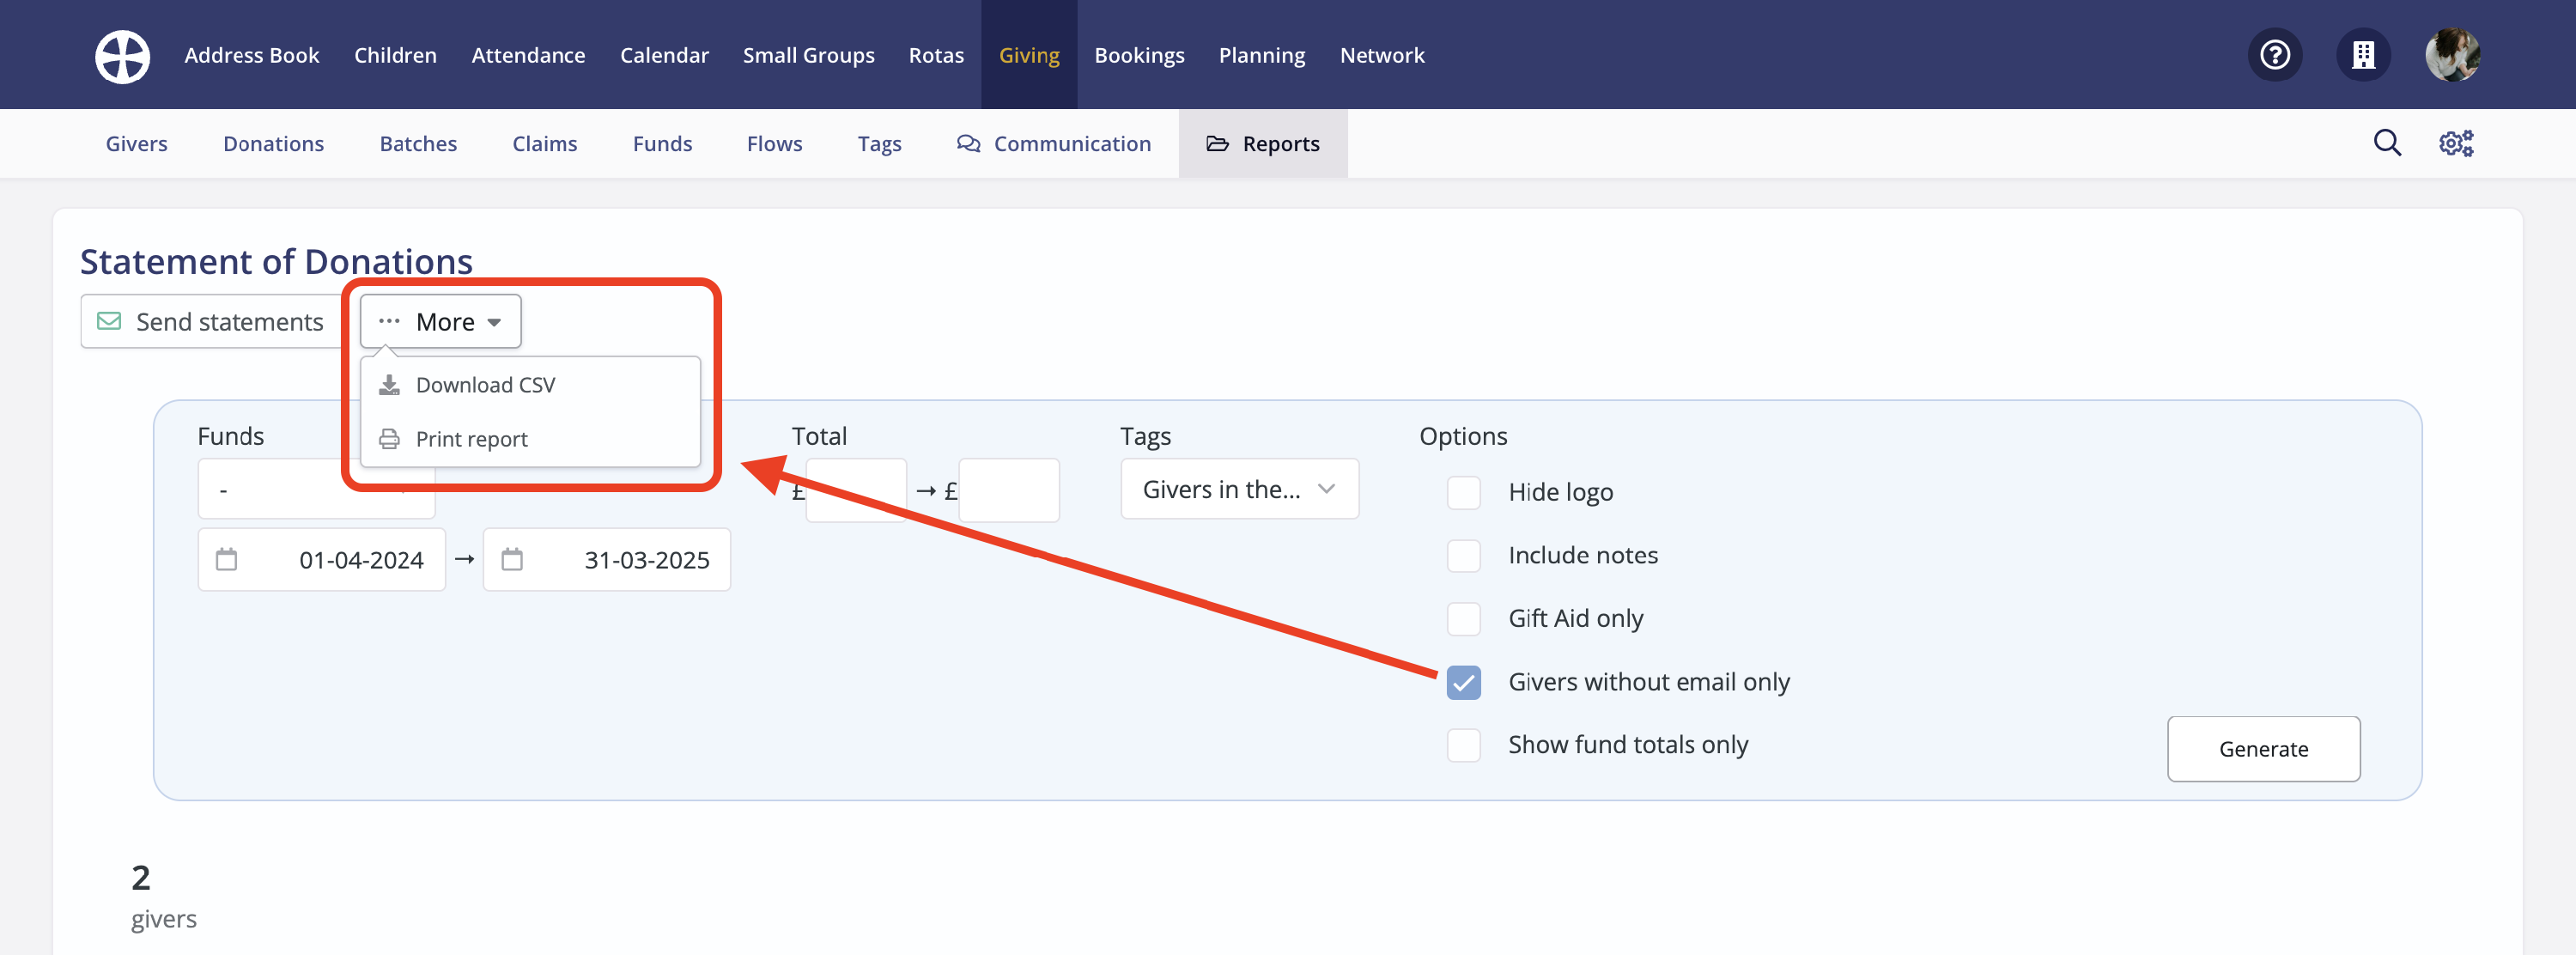Click the Download CSV option
Image resolution: width=2576 pixels, height=955 pixels.
point(485,385)
